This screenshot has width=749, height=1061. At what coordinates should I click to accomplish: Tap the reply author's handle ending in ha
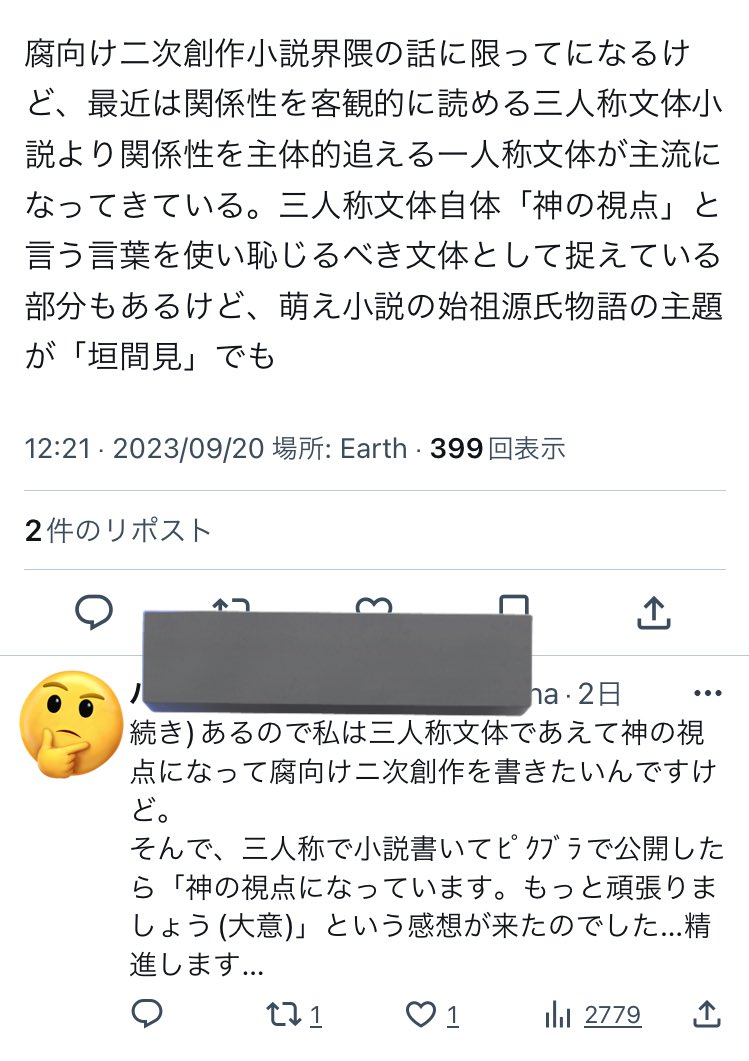click(x=548, y=693)
